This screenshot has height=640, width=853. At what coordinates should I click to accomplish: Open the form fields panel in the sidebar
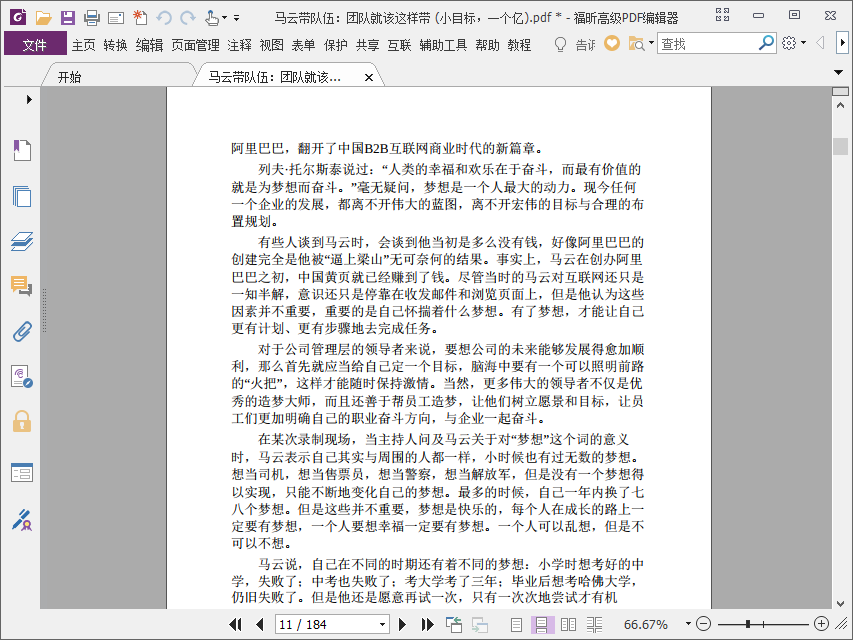pos(22,472)
